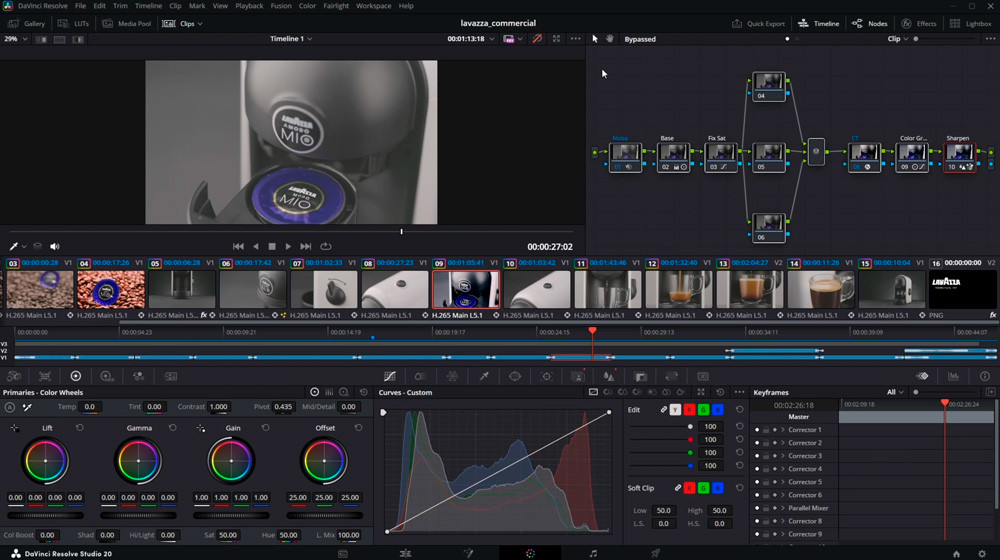Click the Quick Export button
Image resolution: width=1000 pixels, height=560 pixels.
click(x=758, y=24)
